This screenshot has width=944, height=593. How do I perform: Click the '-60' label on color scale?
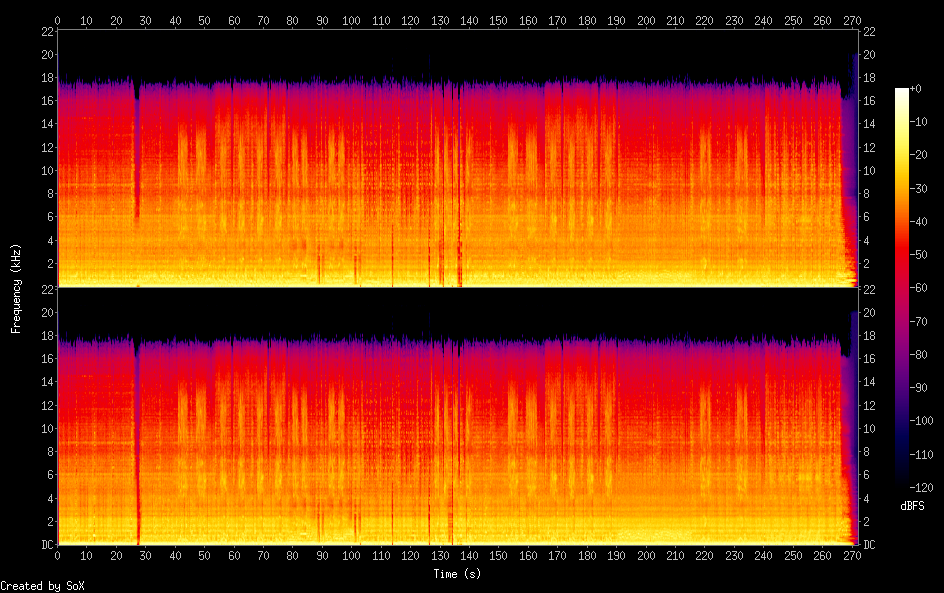919,288
